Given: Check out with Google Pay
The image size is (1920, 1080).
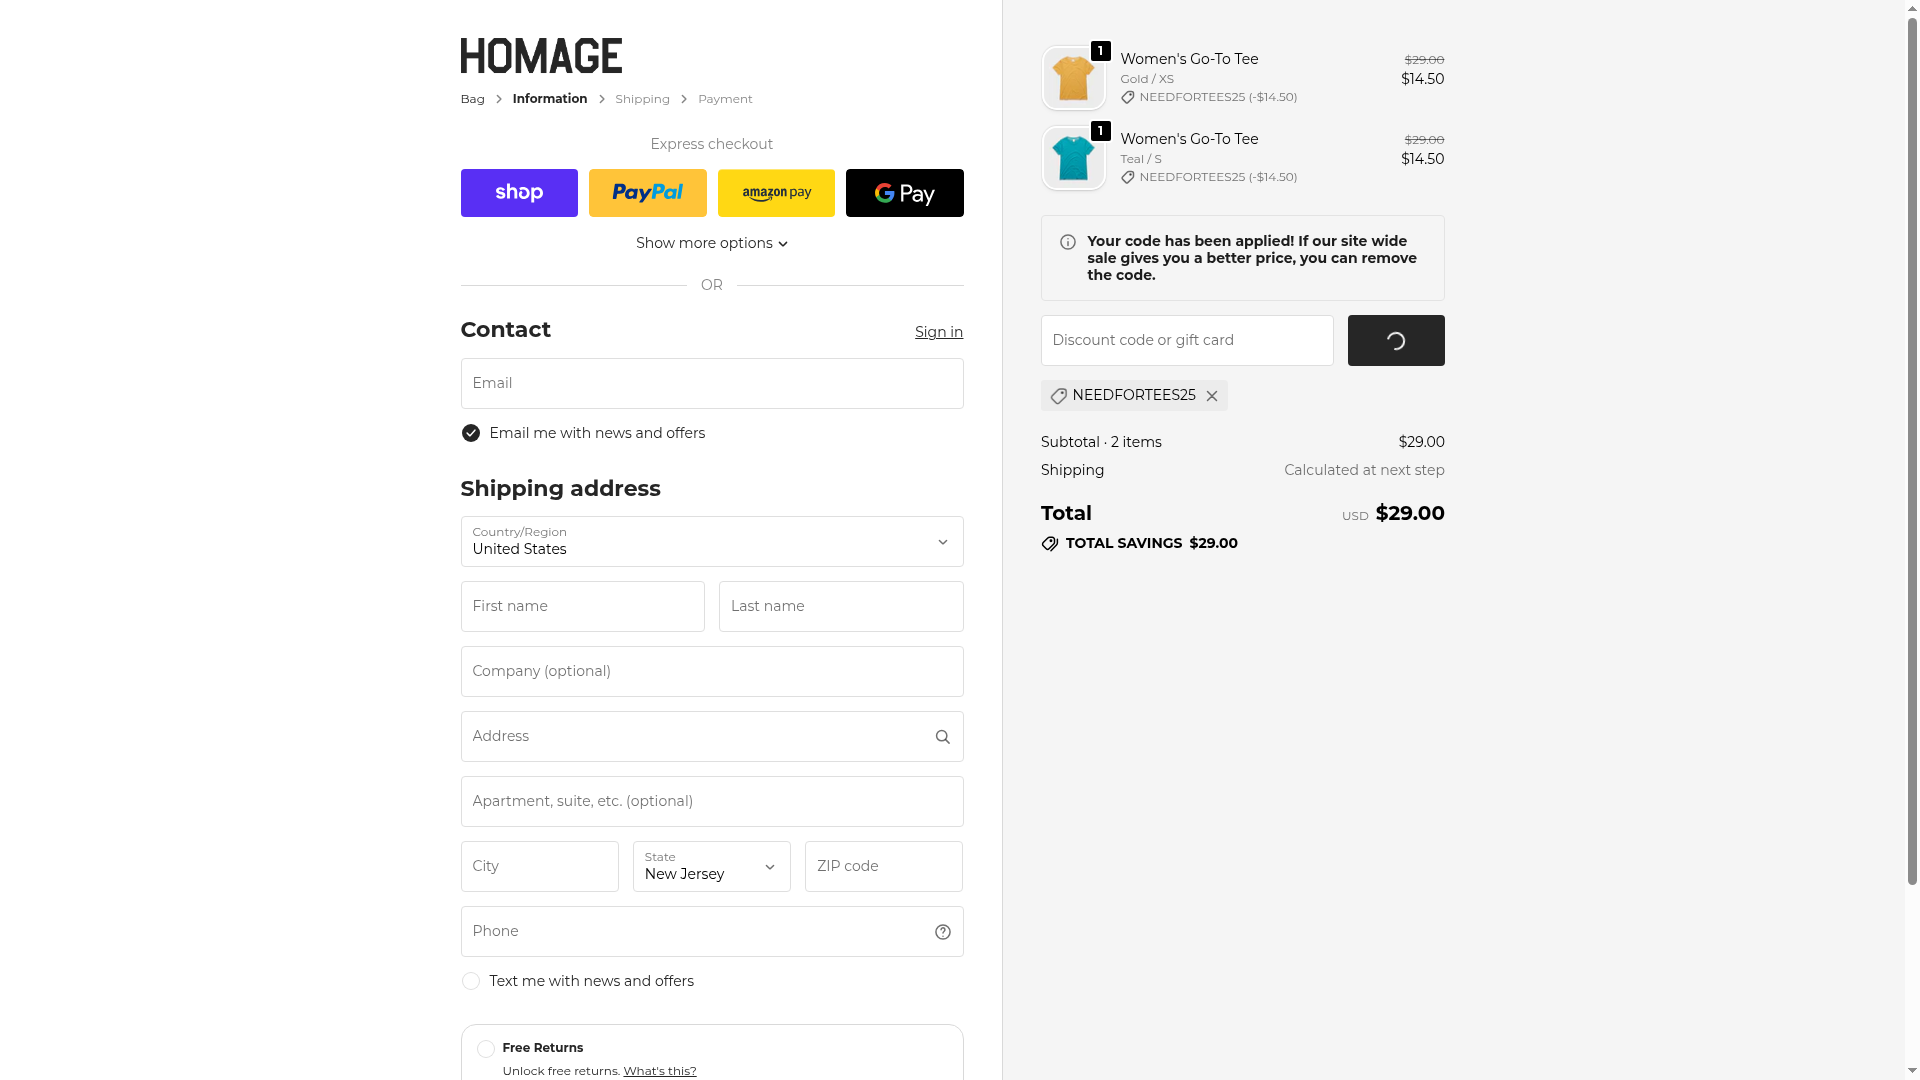Looking at the screenshot, I should click(904, 193).
